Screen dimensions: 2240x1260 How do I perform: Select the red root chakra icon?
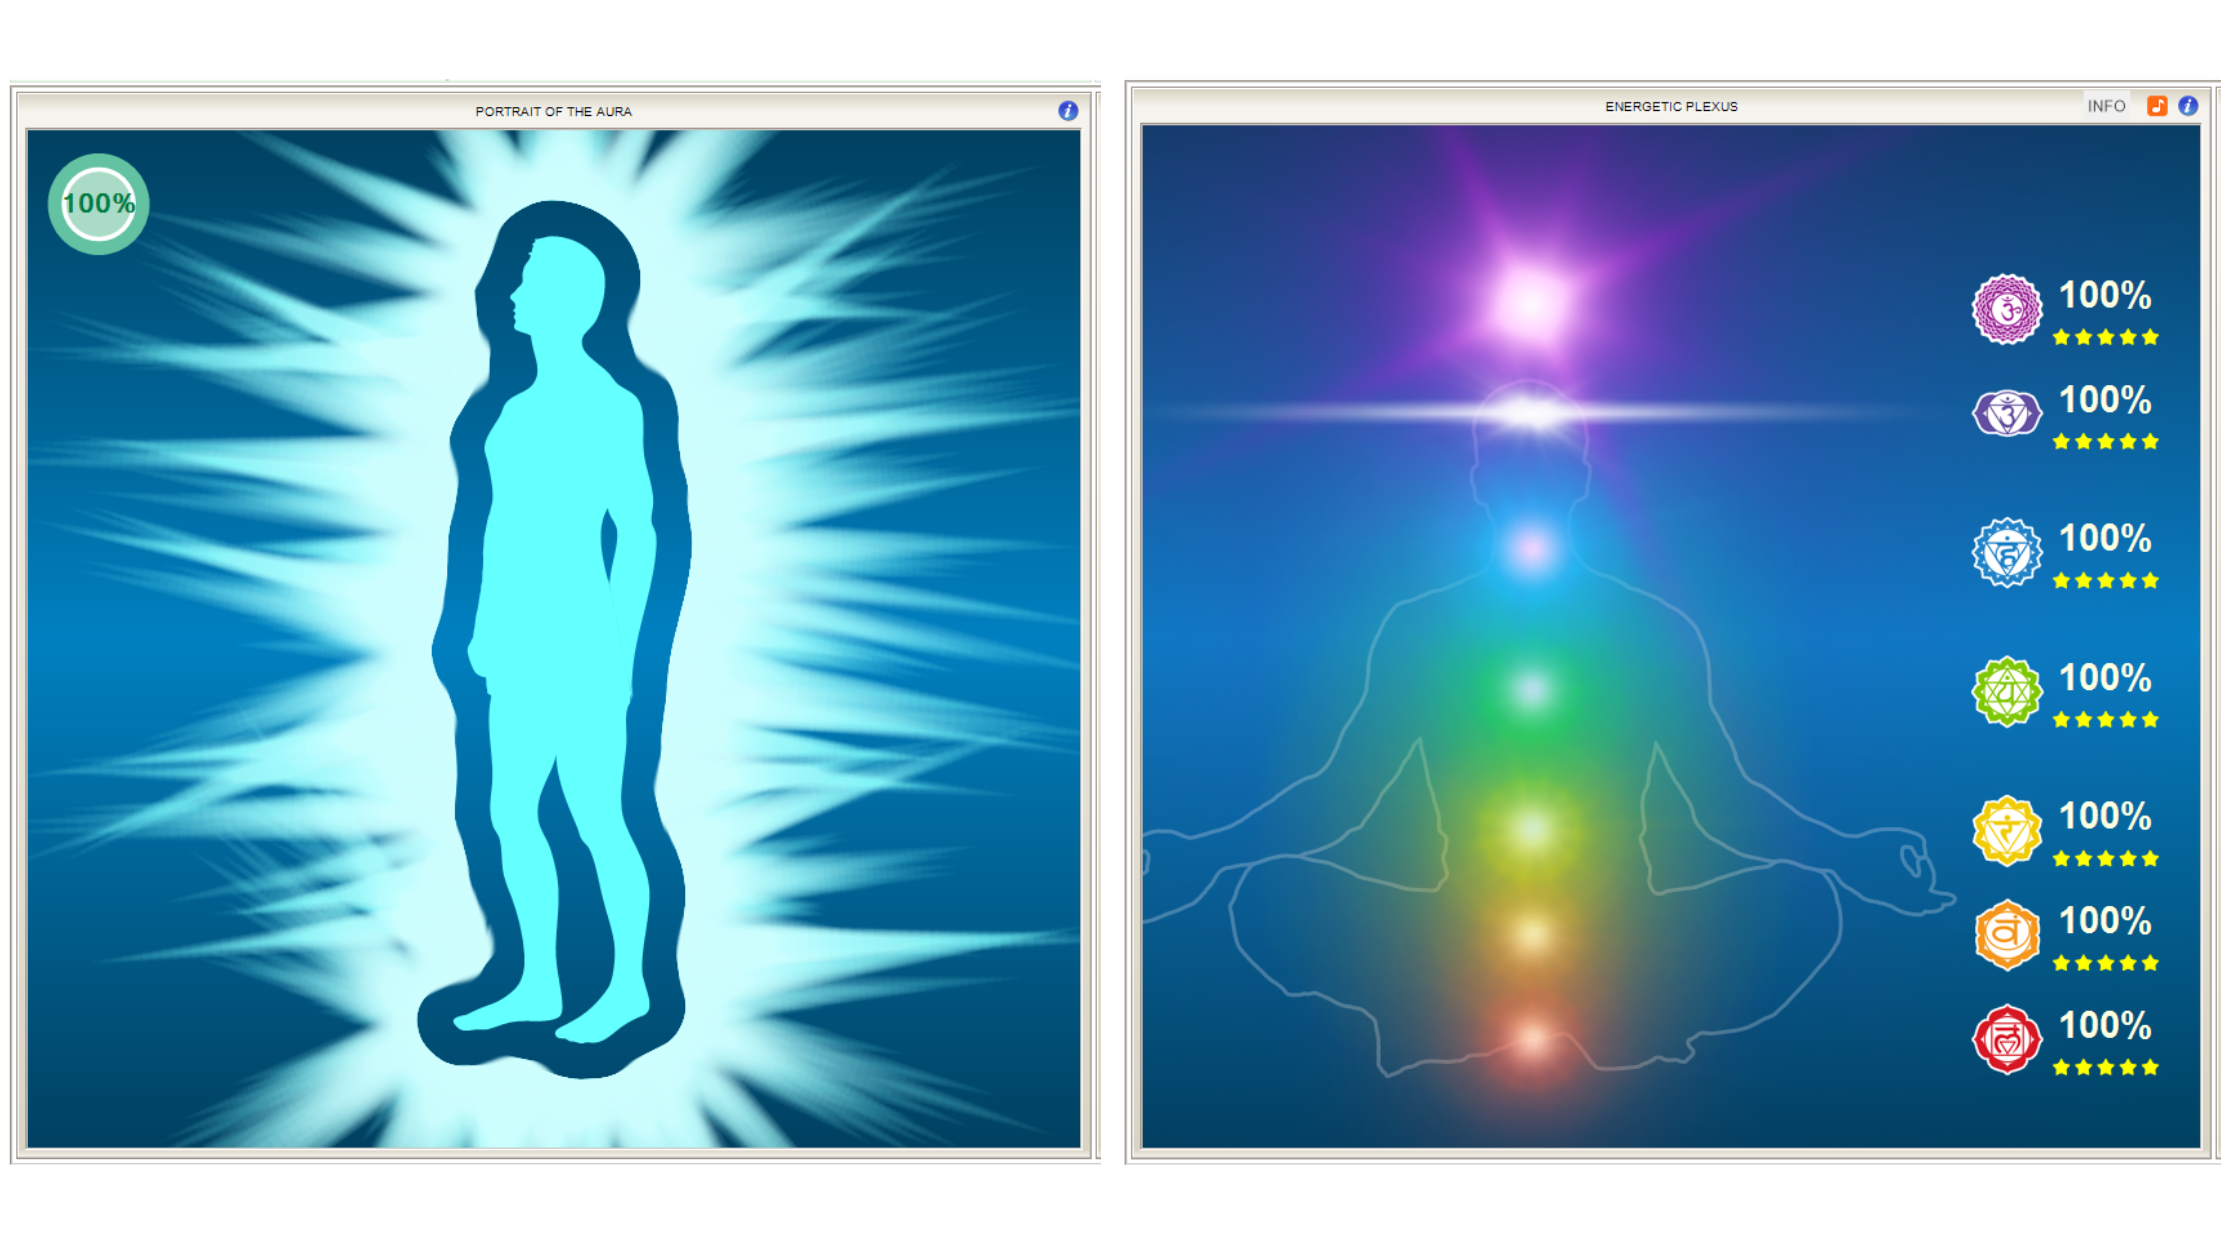(2006, 1040)
